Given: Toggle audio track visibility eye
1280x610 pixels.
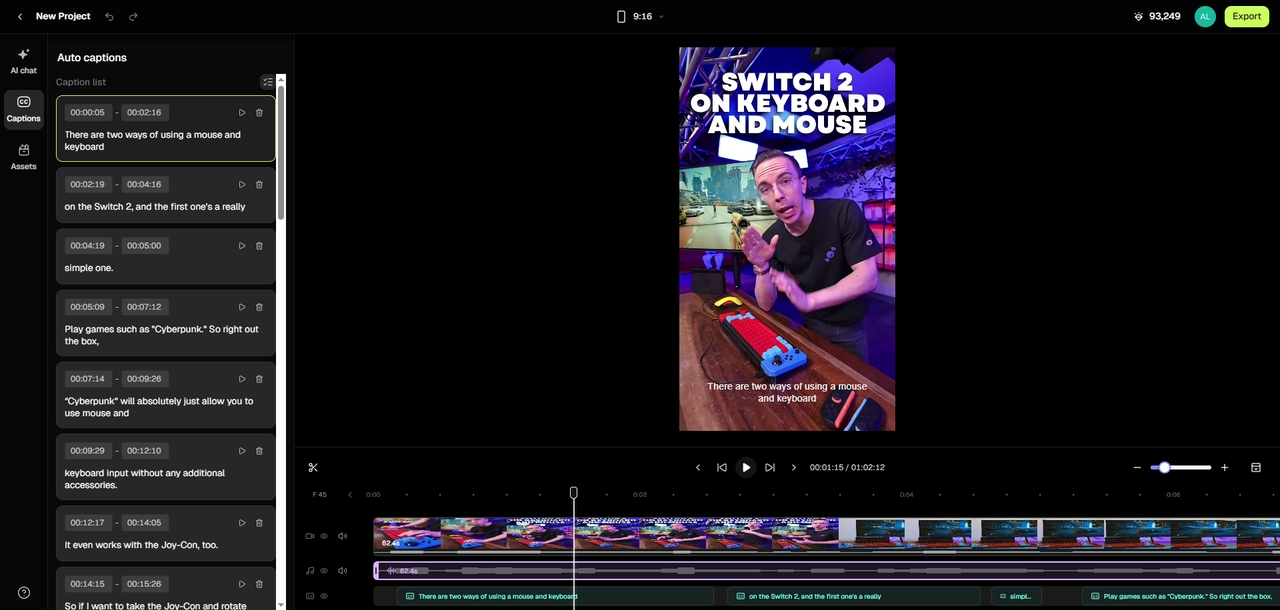Looking at the screenshot, I should 324,571.
